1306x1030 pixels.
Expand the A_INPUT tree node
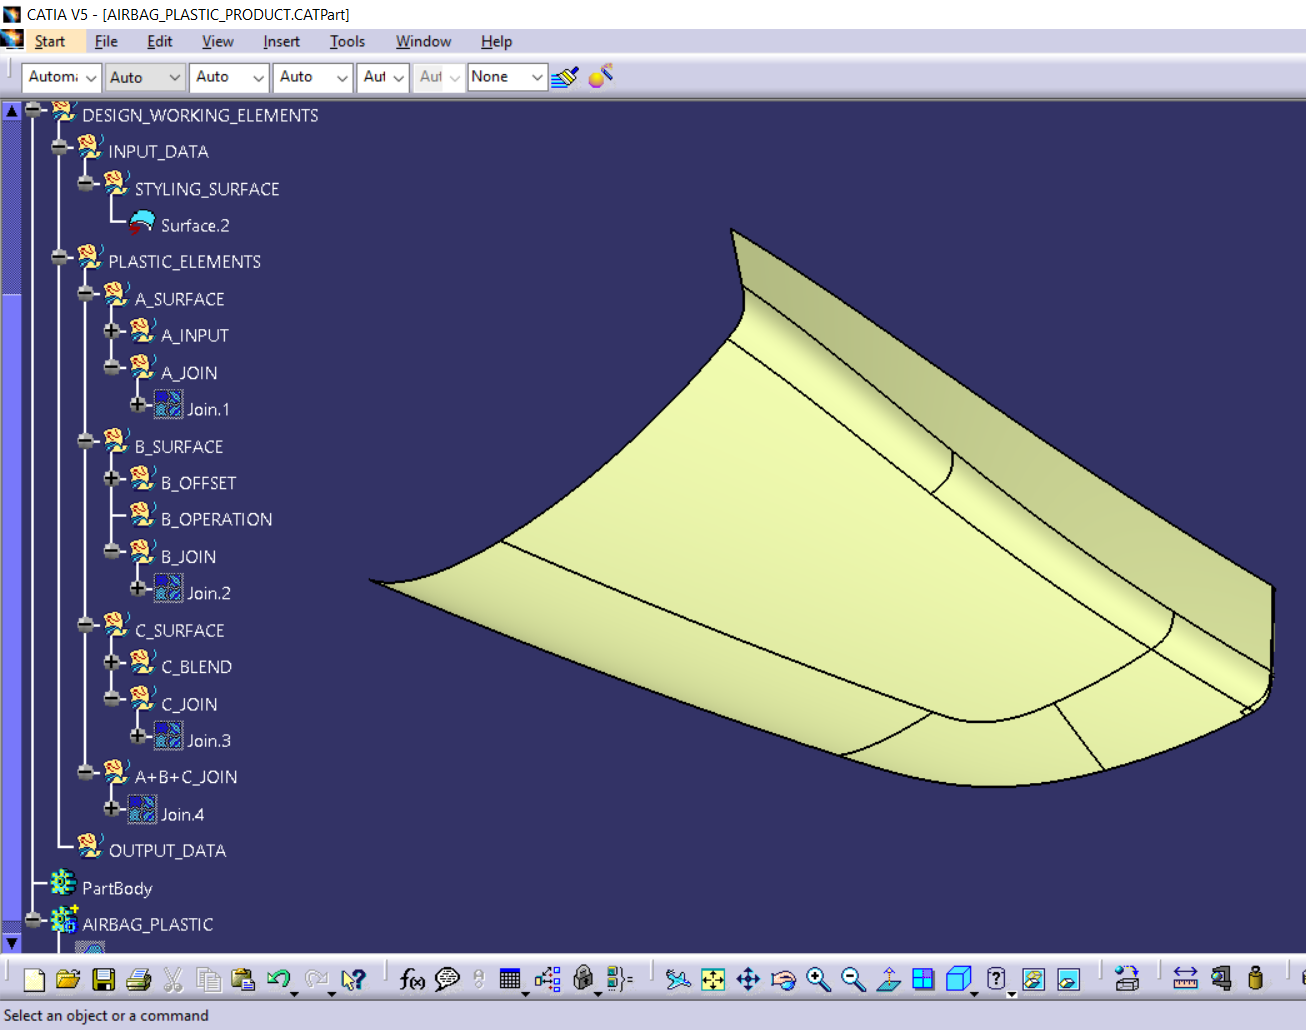[x=112, y=331]
